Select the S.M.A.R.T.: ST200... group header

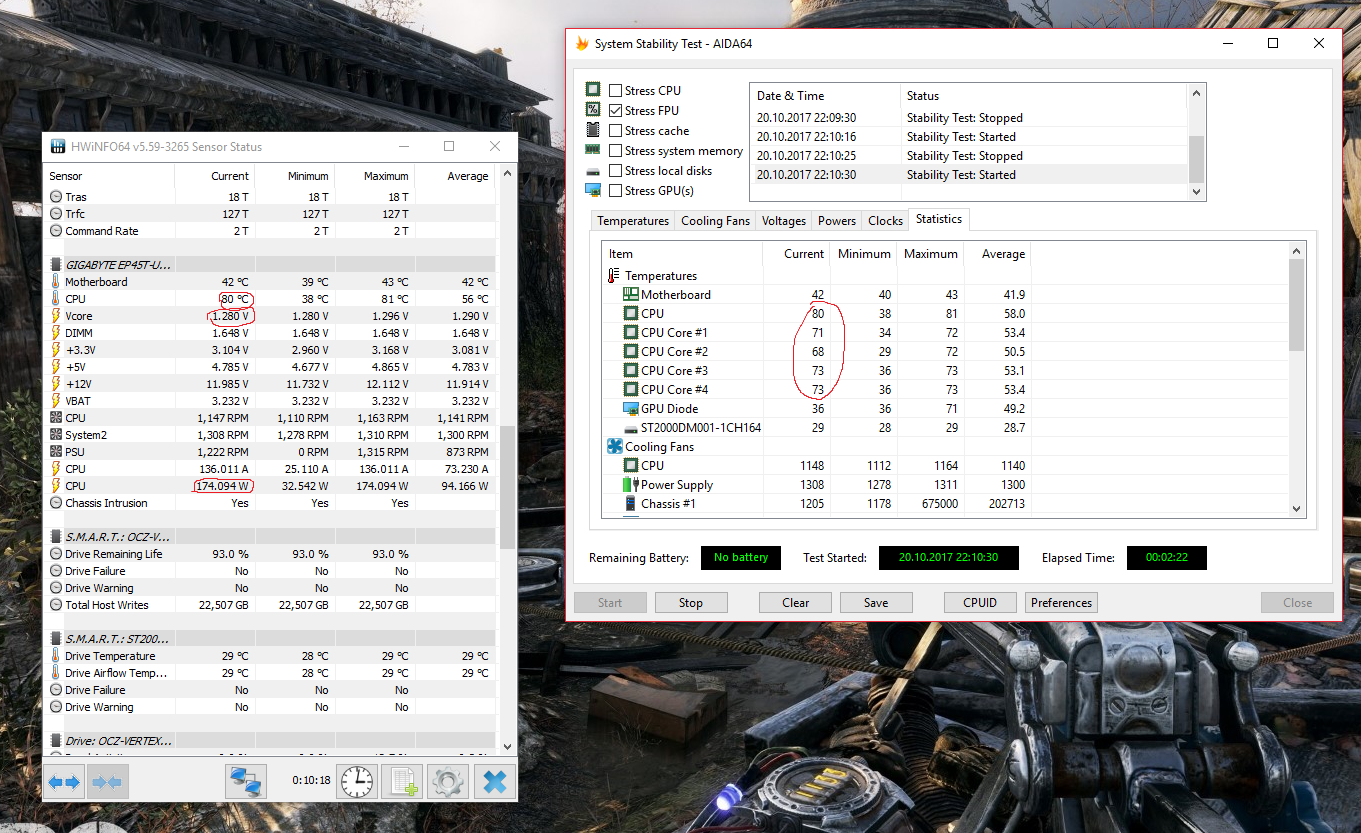(x=272, y=639)
